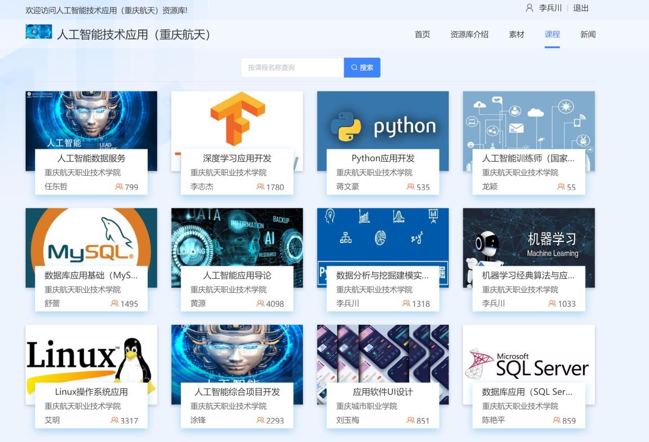Click teacher name 黄源

tap(198, 303)
